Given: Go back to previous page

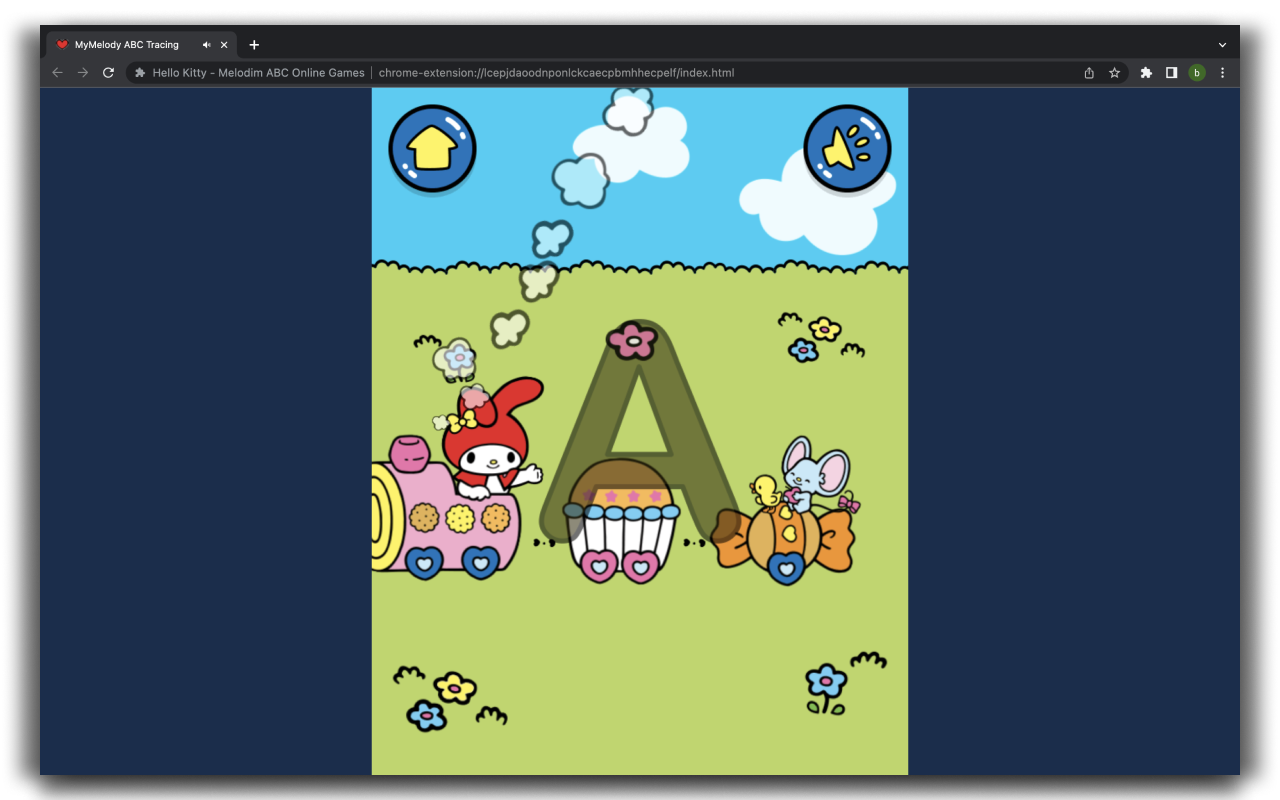Looking at the screenshot, I should 57,73.
